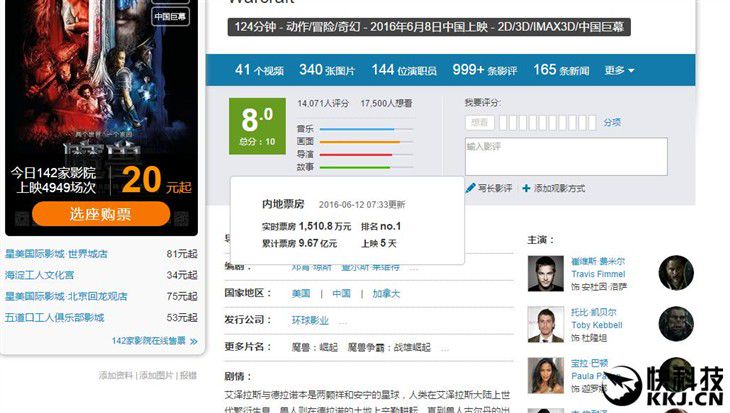Click 报错 report error link
This screenshot has width=730, height=413.
click(x=188, y=375)
